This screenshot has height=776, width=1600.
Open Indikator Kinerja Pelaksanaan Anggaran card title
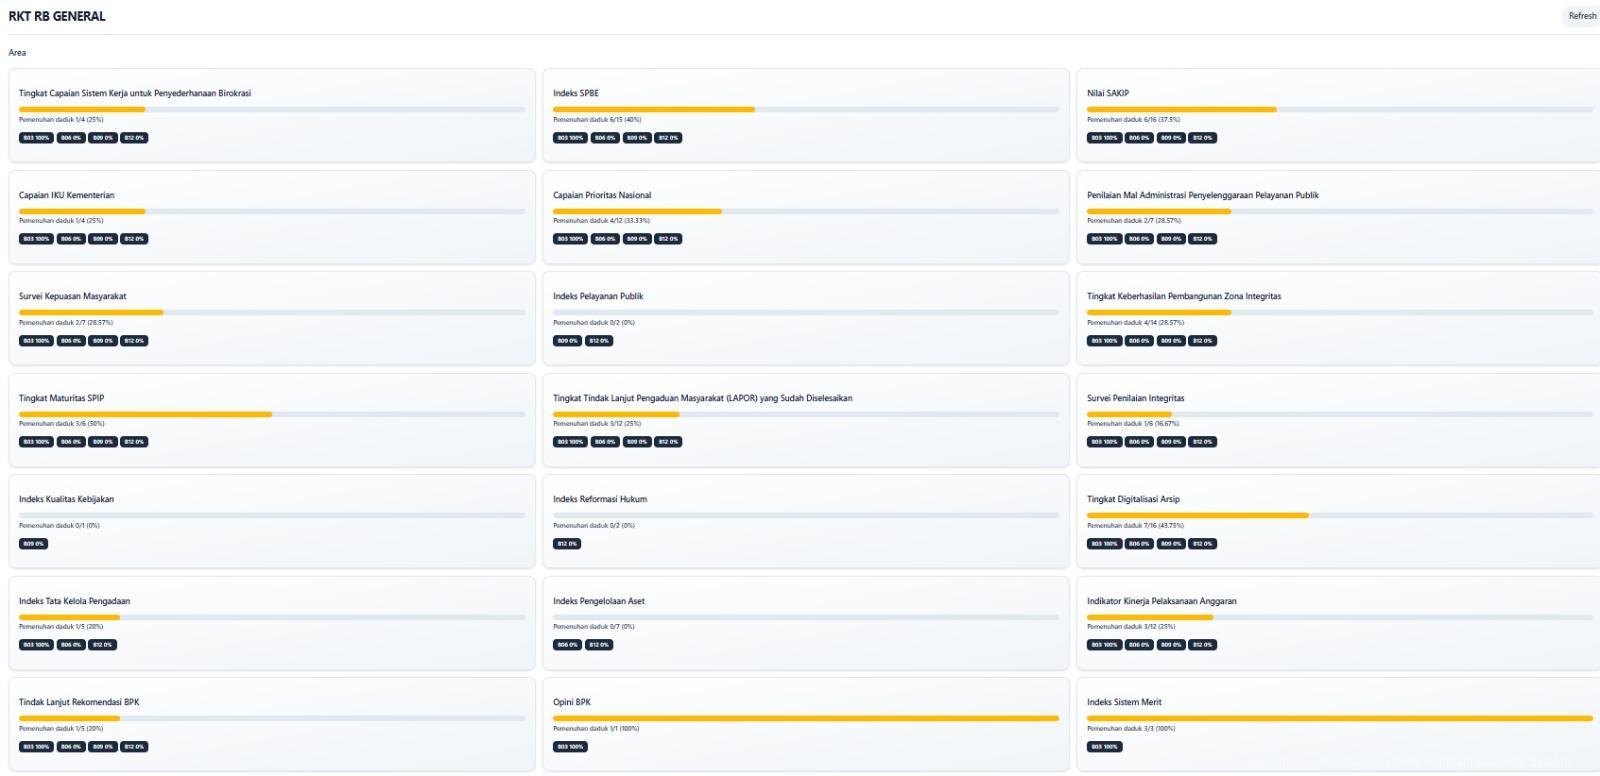pyautogui.click(x=1161, y=601)
